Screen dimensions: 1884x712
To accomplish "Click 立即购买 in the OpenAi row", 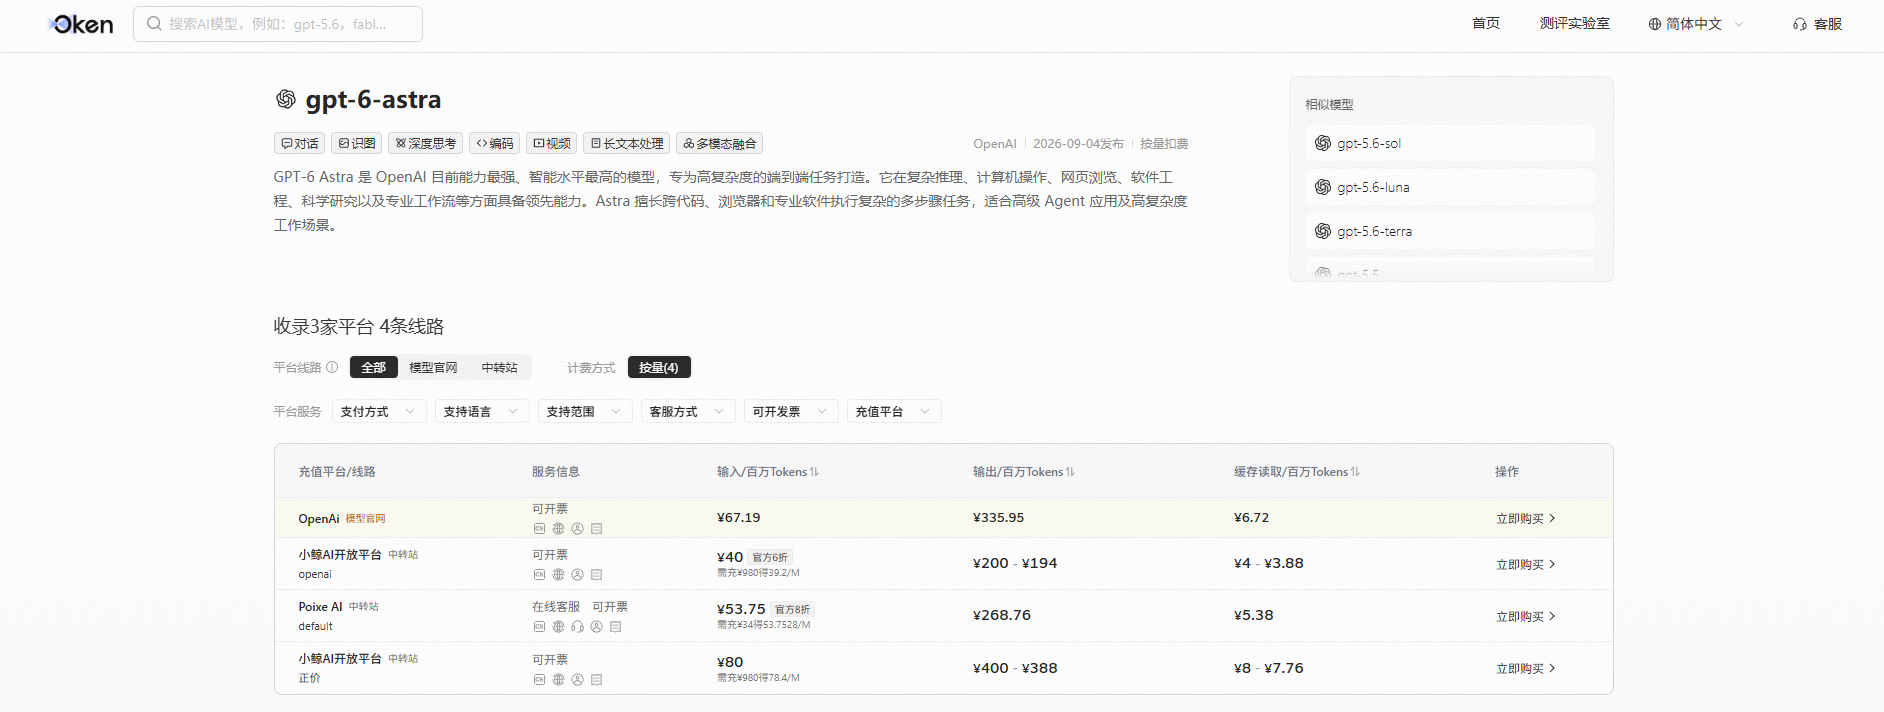I will (x=1526, y=518).
